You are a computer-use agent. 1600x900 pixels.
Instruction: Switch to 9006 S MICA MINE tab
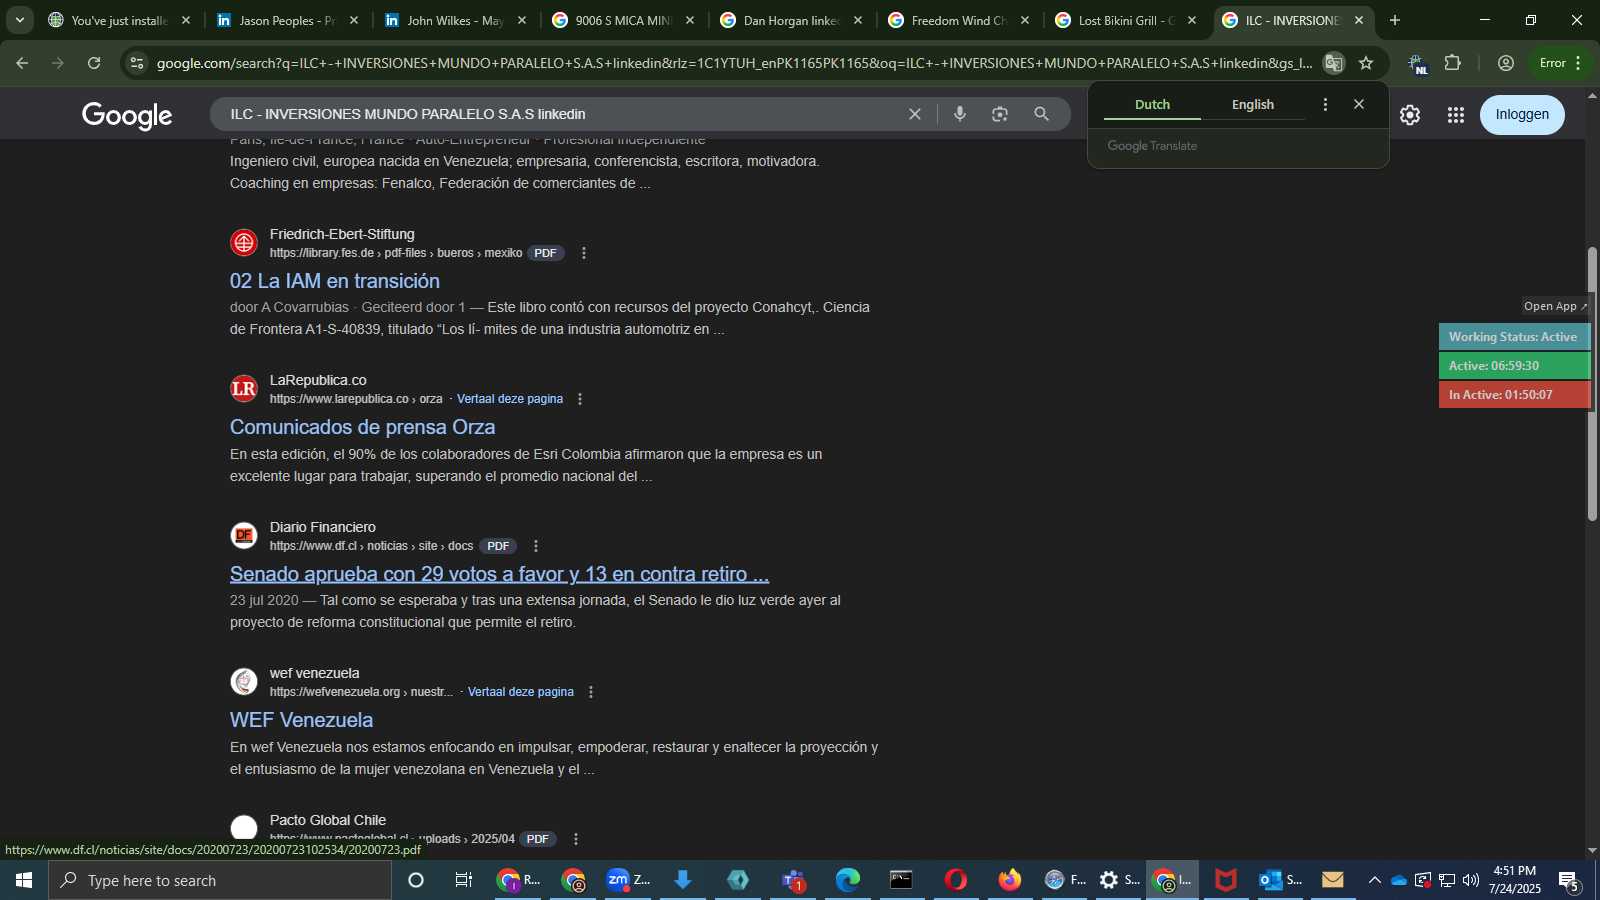(623, 20)
